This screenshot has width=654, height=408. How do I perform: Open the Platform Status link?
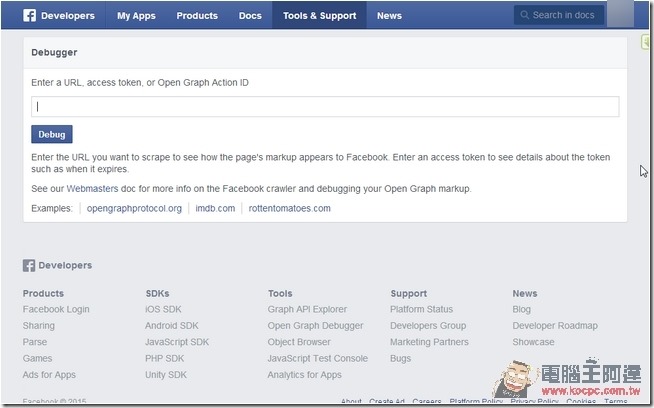[421, 310]
